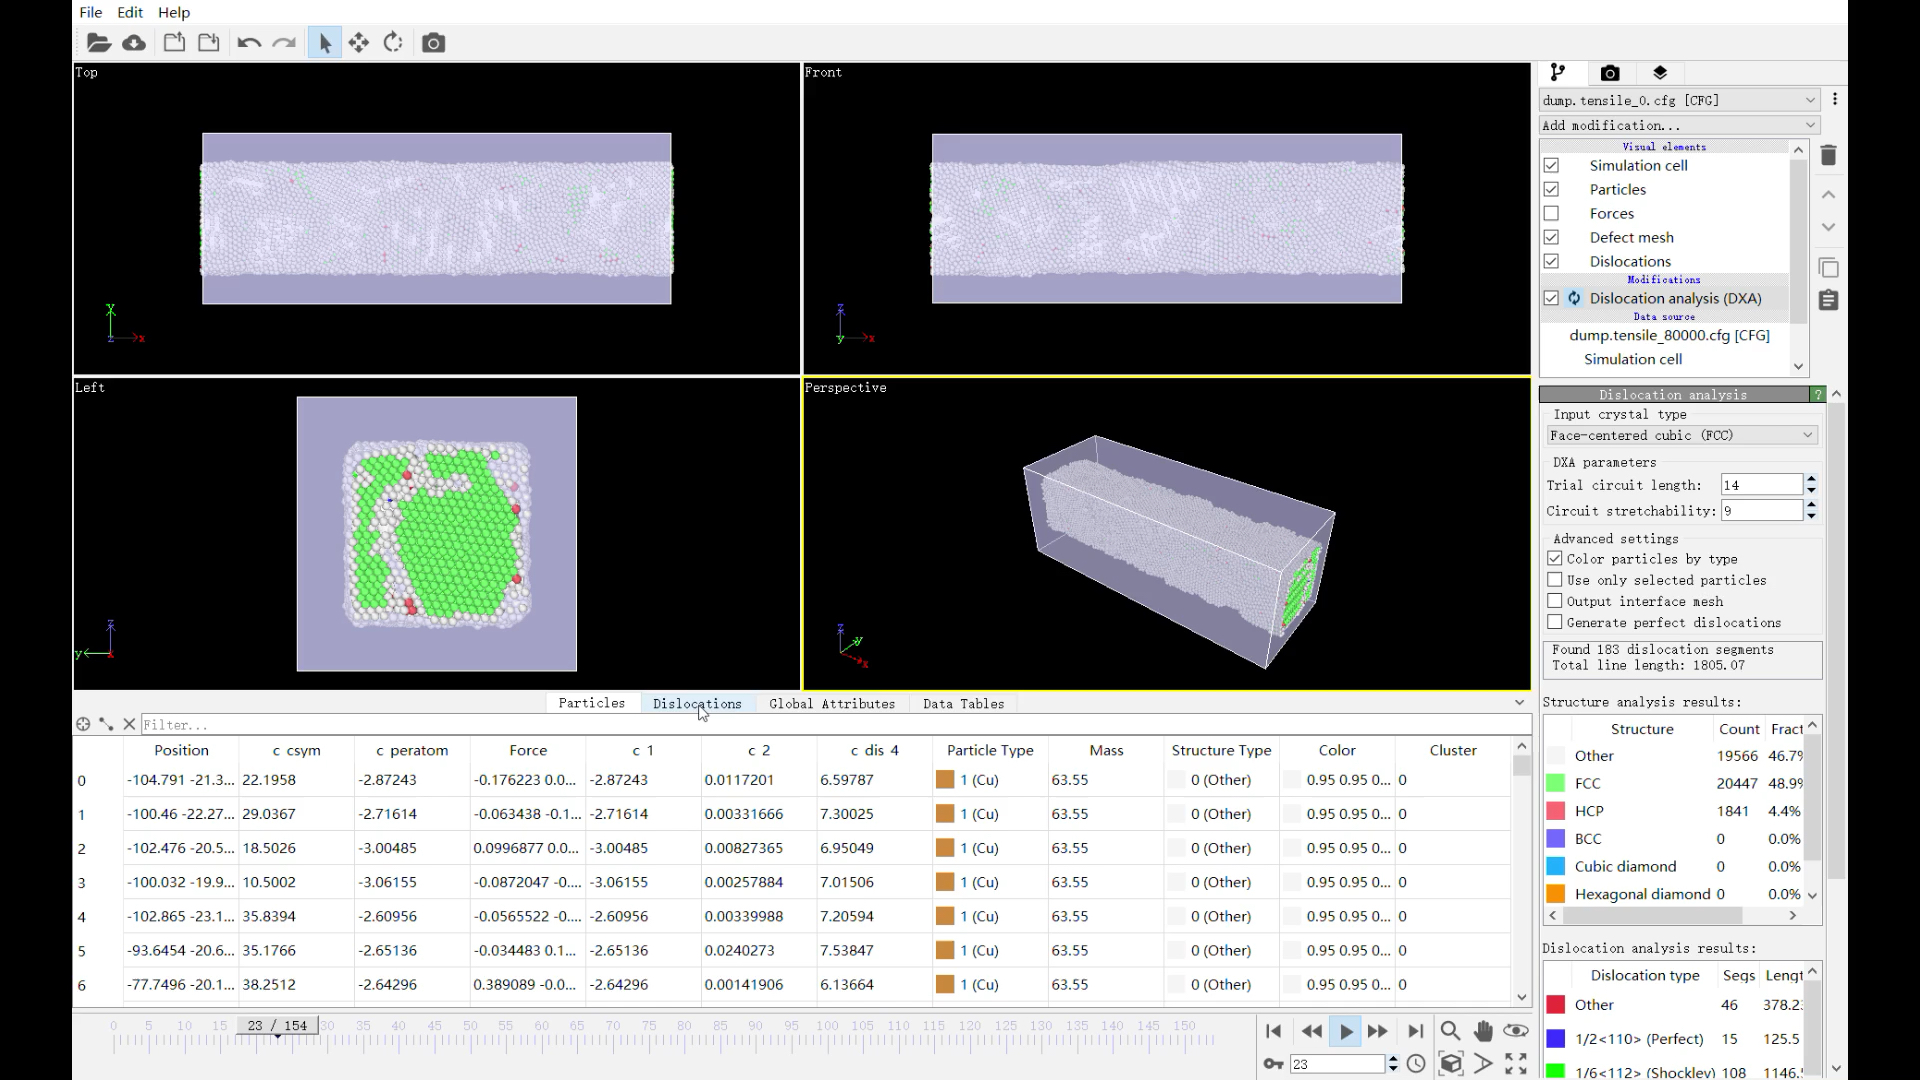Select the camera render image toolbar icon
Viewport: 1920px width, 1080px height.
point(433,43)
